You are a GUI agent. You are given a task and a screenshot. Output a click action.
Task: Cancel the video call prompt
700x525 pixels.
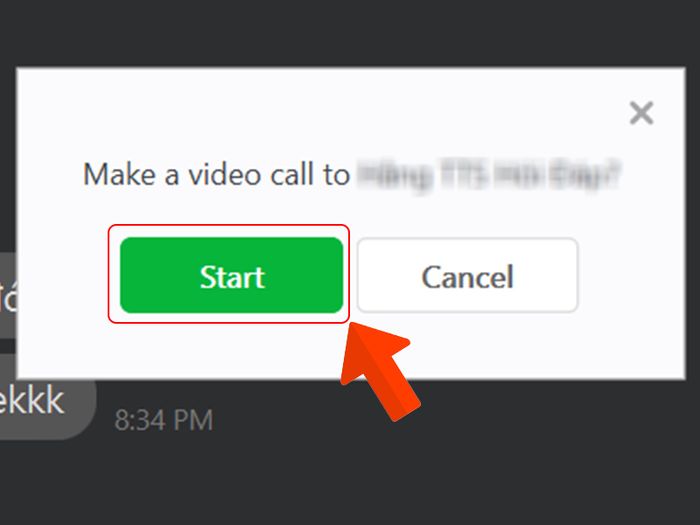pyautogui.click(x=467, y=275)
